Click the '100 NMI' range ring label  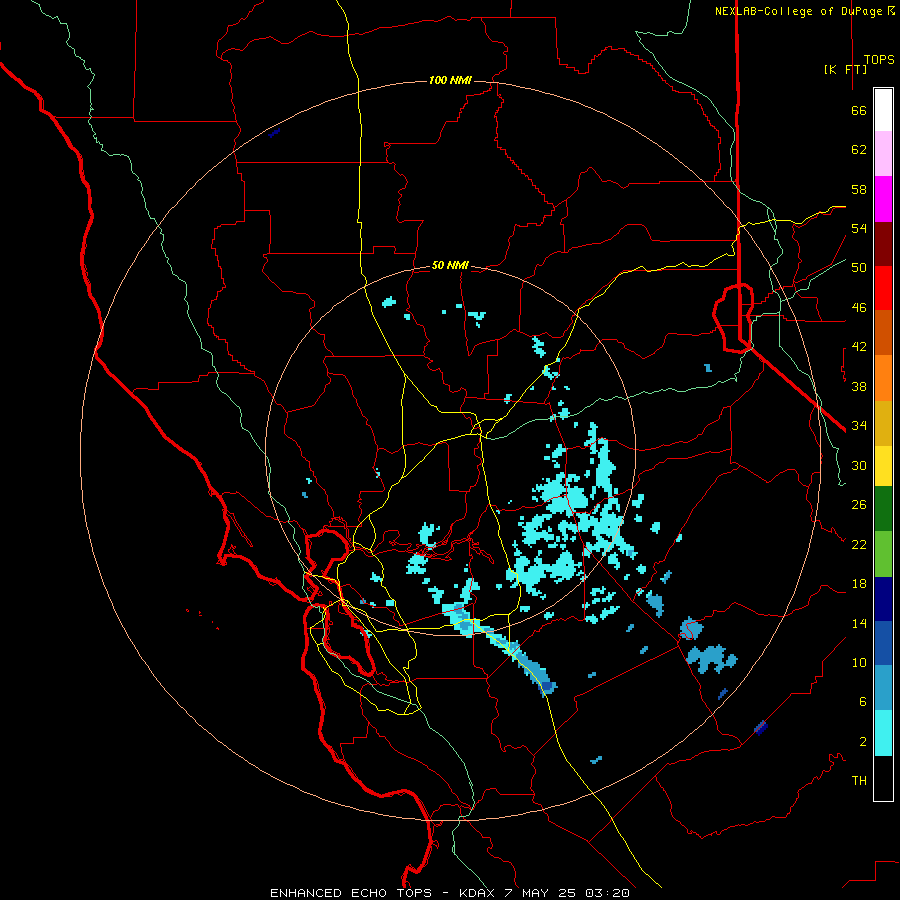[450, 80]
